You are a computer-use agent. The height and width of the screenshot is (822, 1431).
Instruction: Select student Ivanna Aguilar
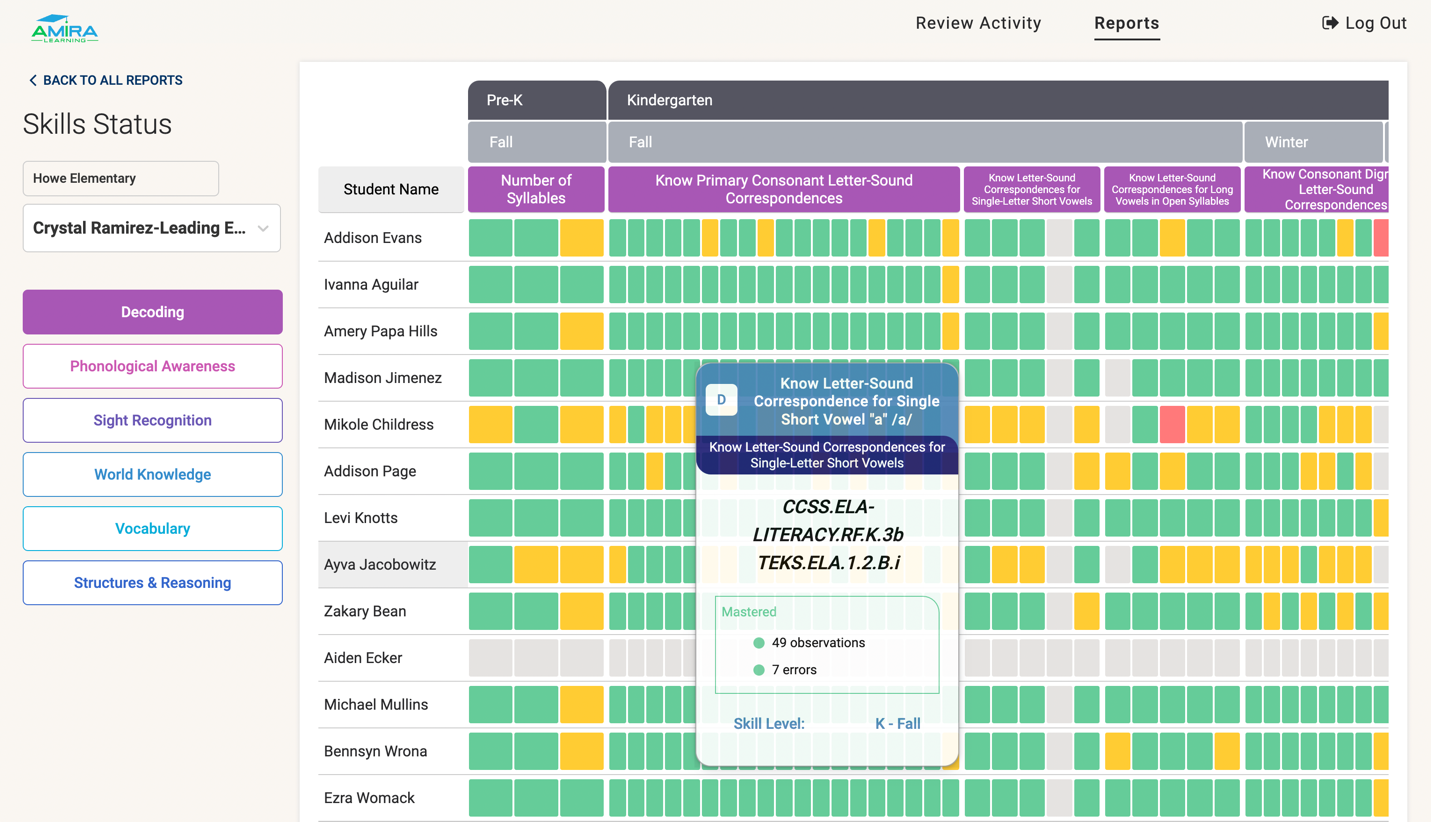click(371, 285)
